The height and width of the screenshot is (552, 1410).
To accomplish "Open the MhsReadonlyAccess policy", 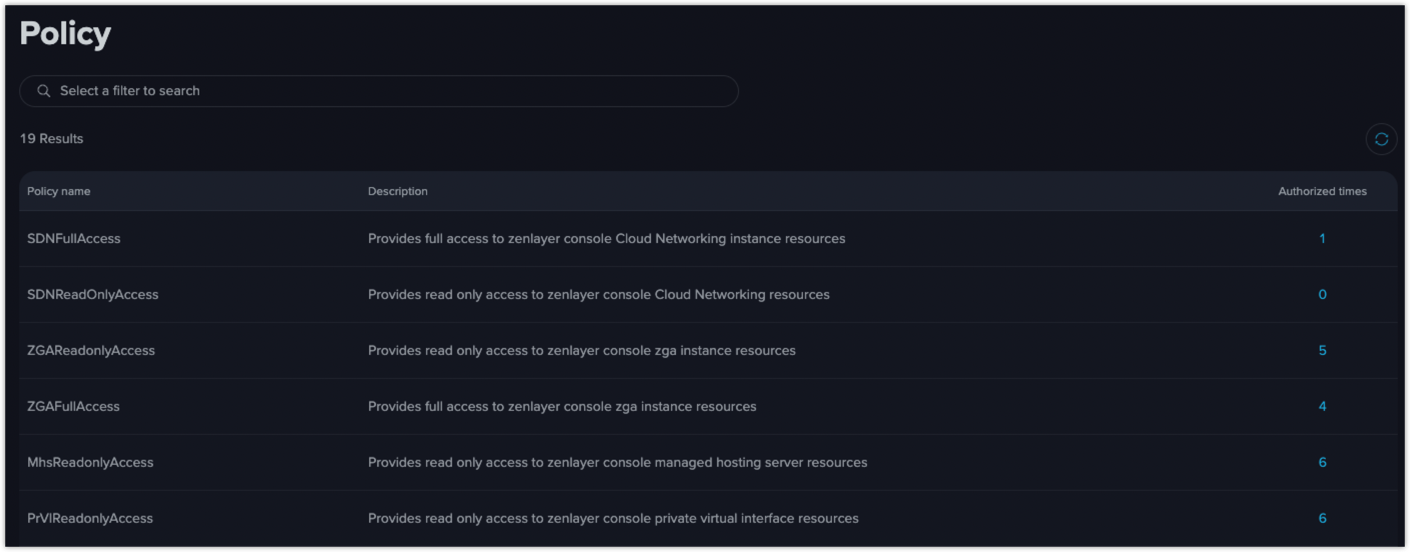I will coord(90,463).
